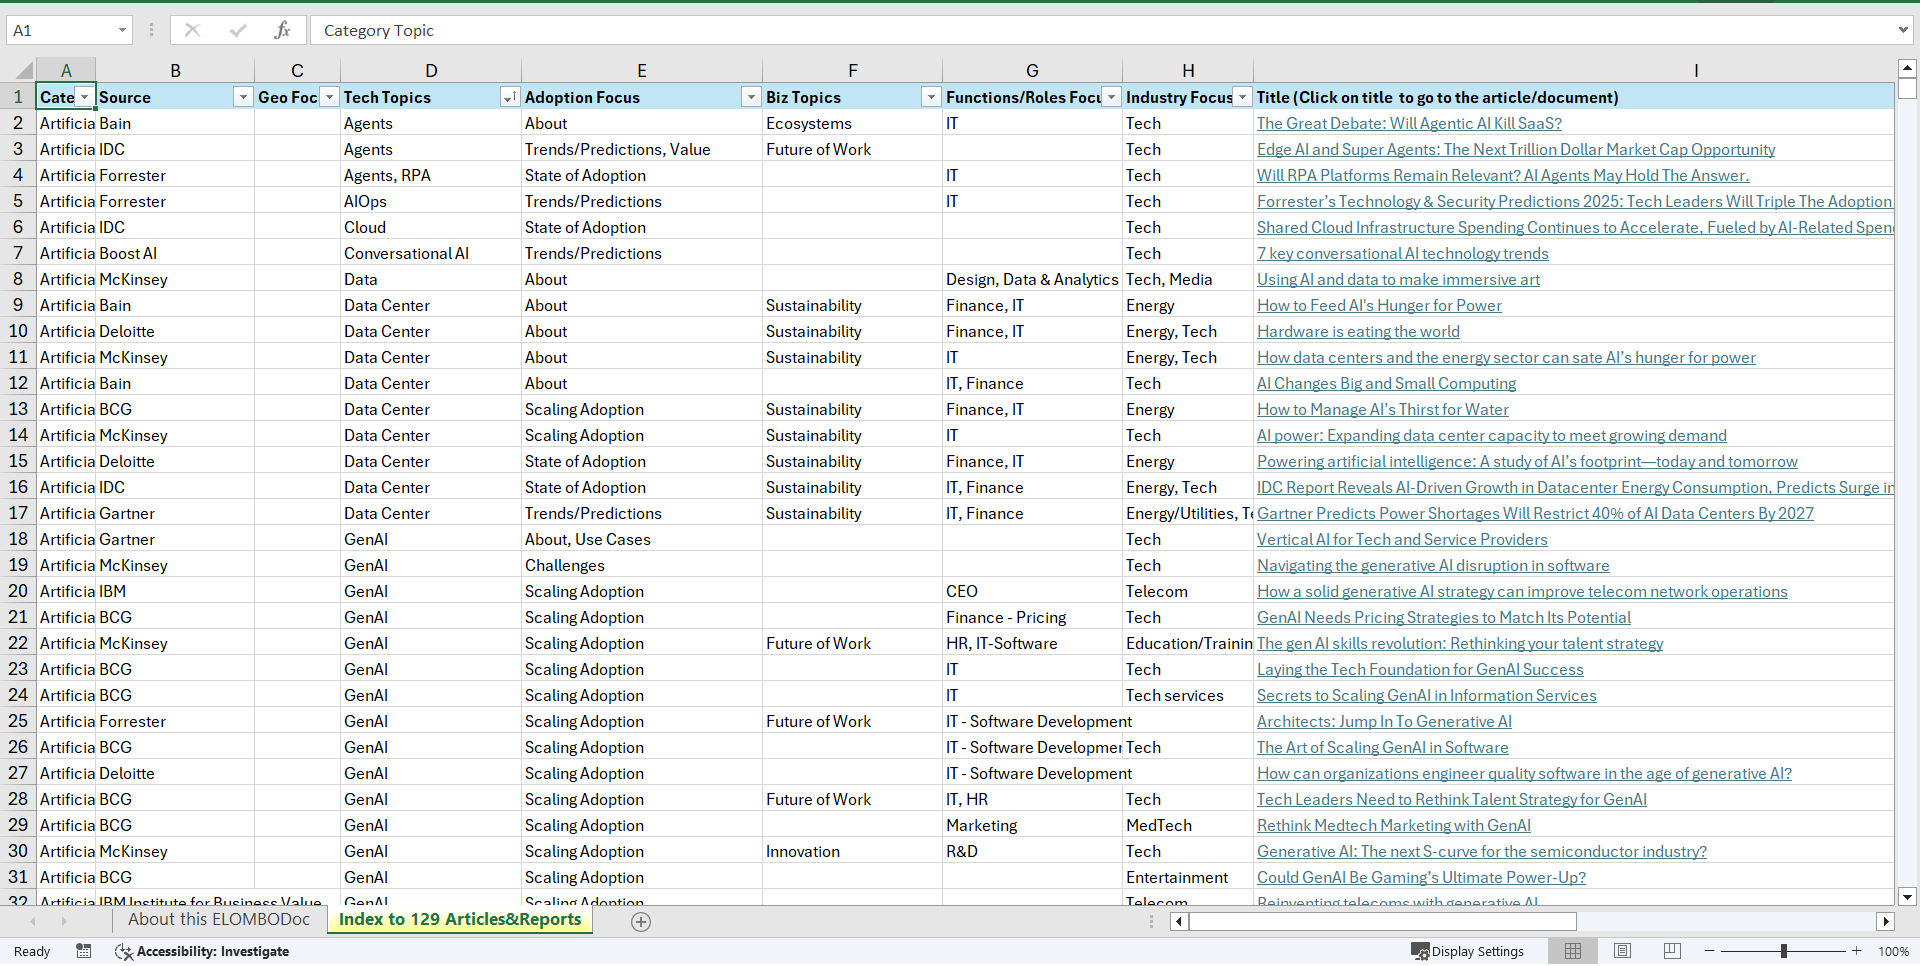The height and width of the screenshot is (966, 1920).
Task: Switch to About this ELOMBODoc sheet tab
Action: coord(219,920)
